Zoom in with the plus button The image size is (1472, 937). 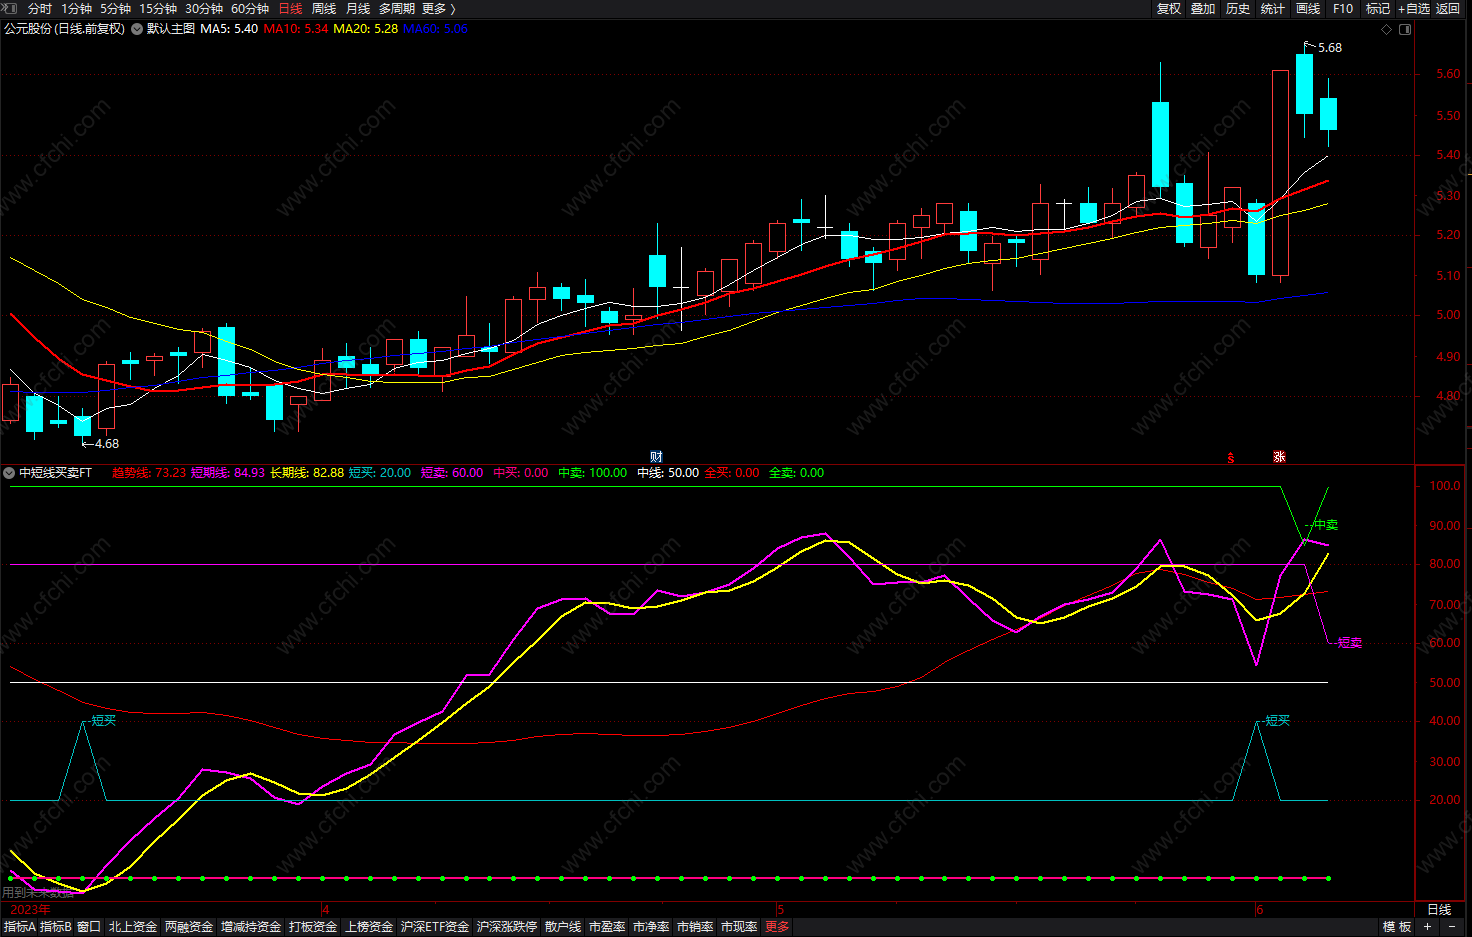click(x=1427, y=927)
